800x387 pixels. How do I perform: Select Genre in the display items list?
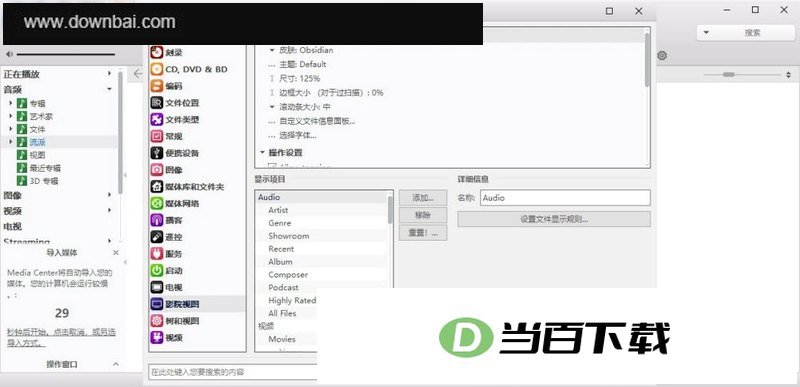coord(280,223)
